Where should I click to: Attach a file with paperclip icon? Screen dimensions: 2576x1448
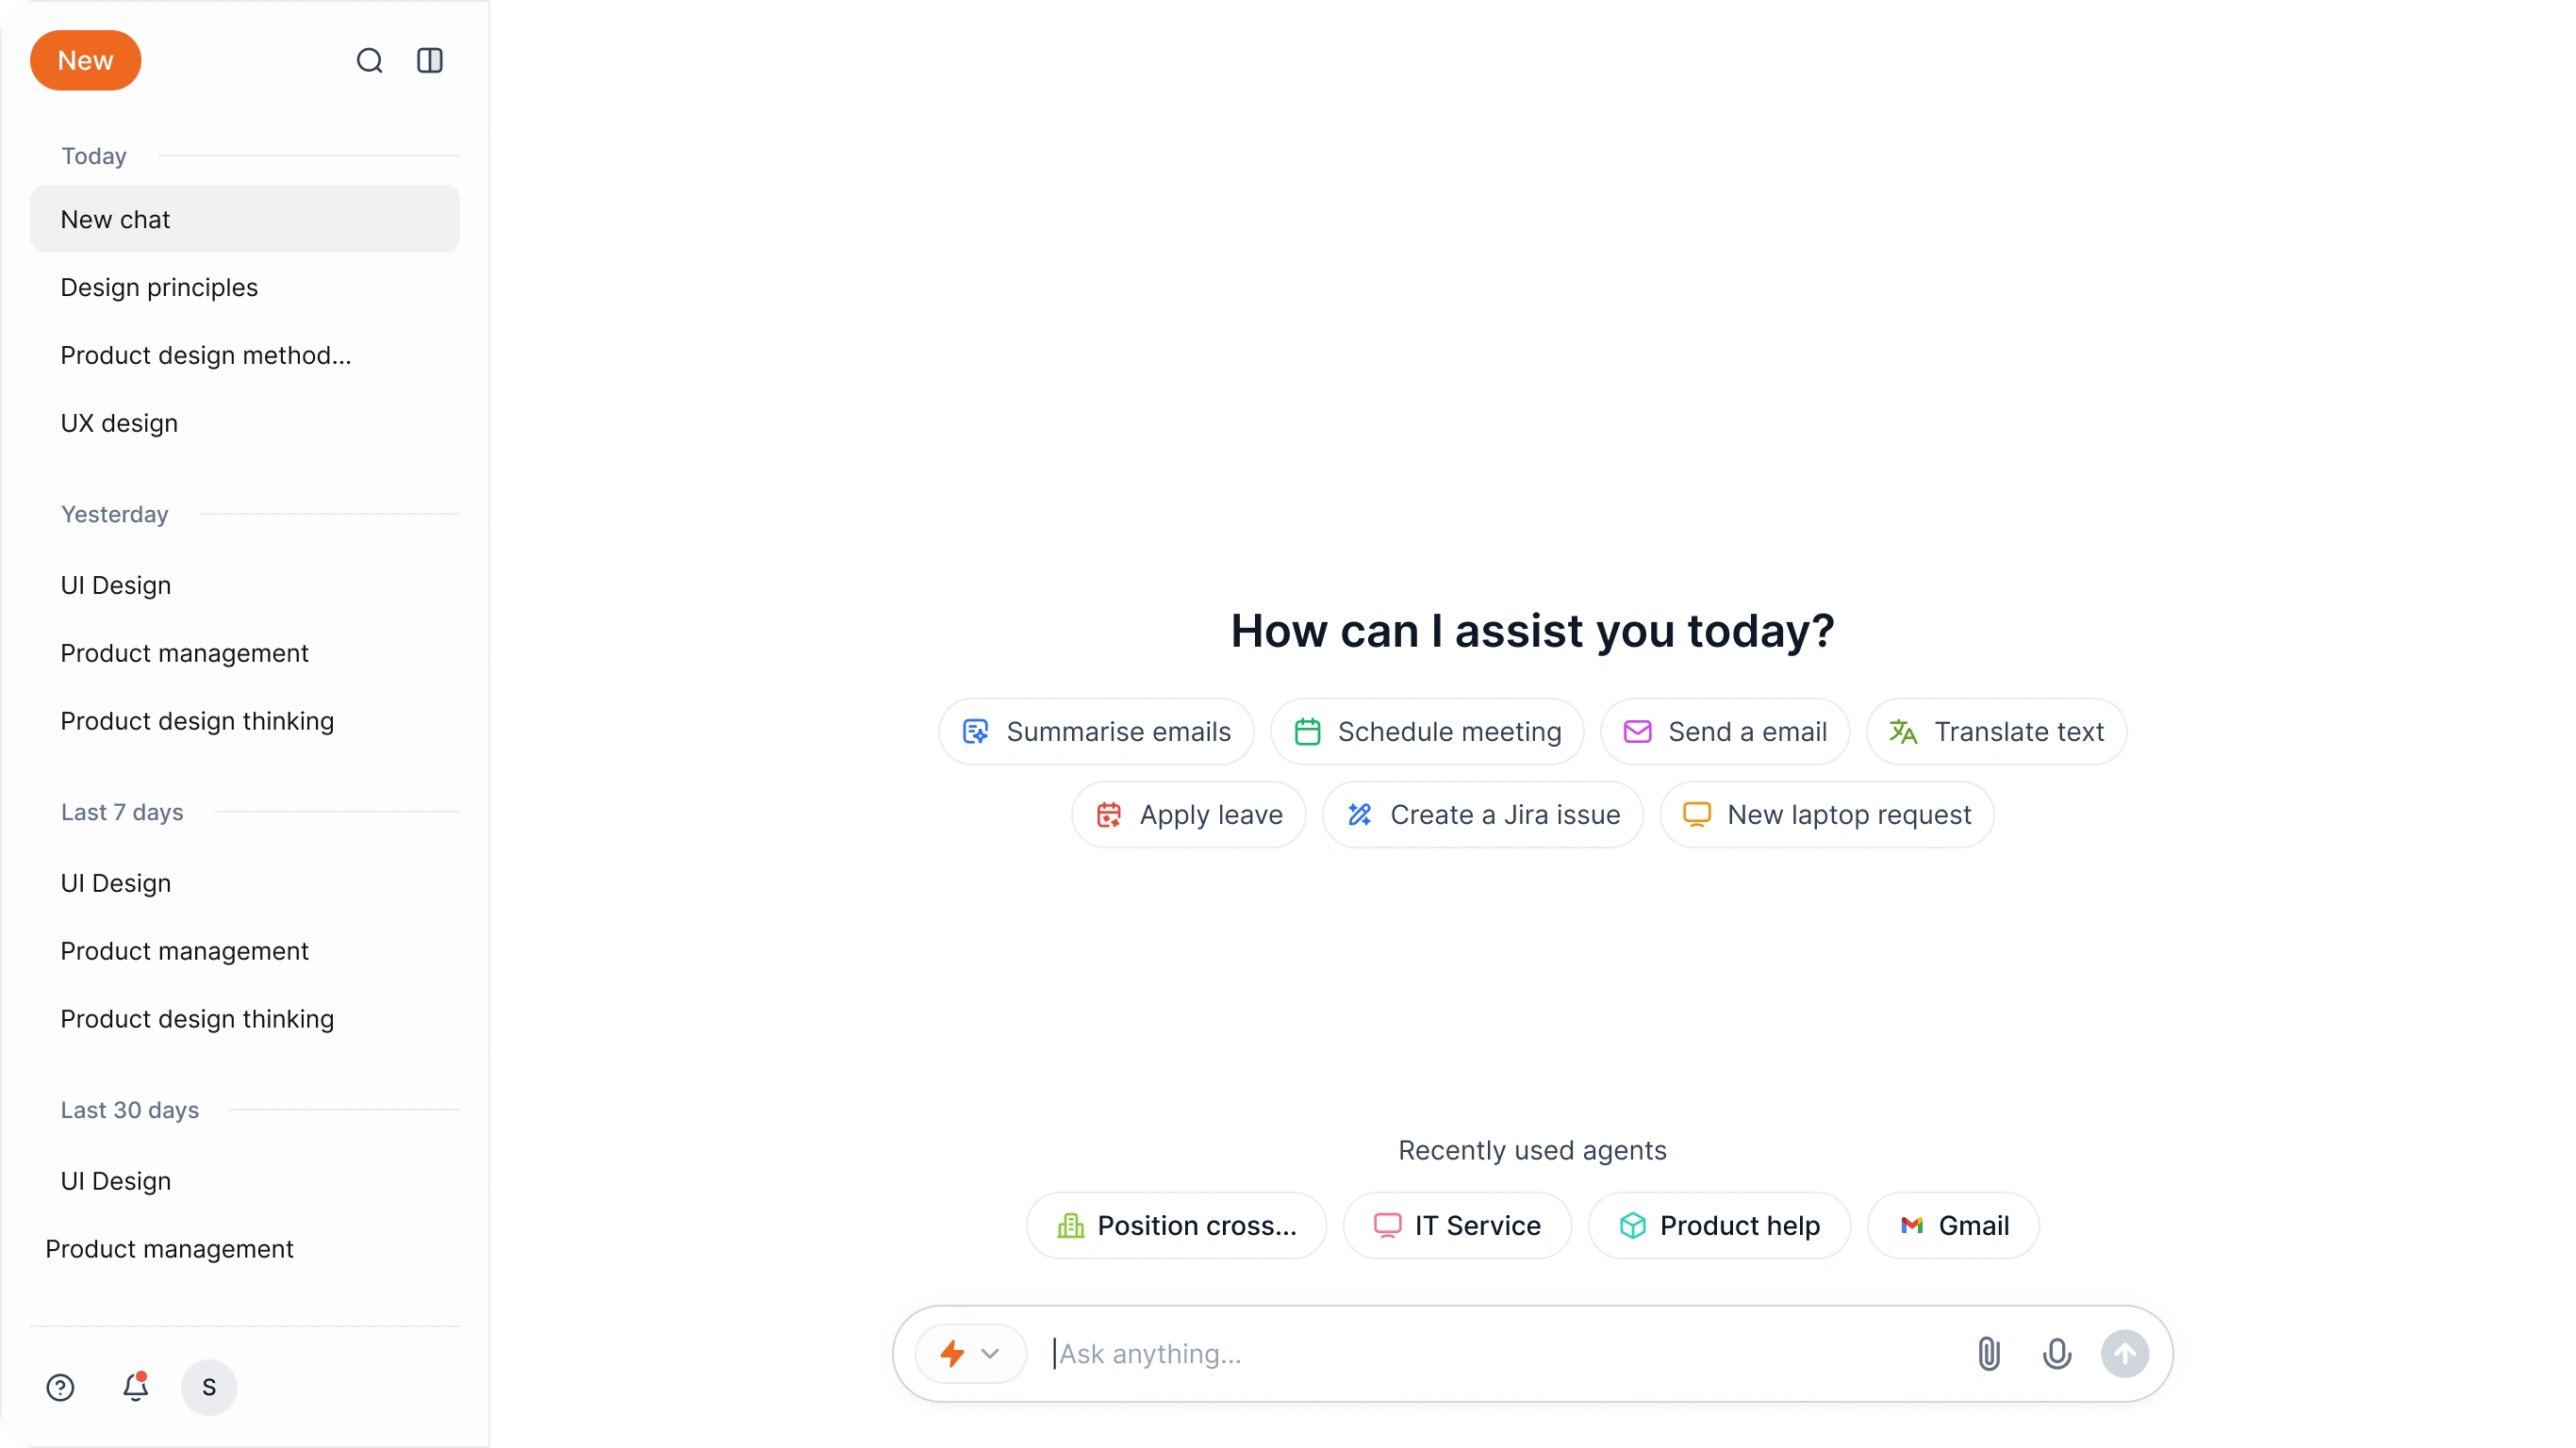coord(1989,1353)
